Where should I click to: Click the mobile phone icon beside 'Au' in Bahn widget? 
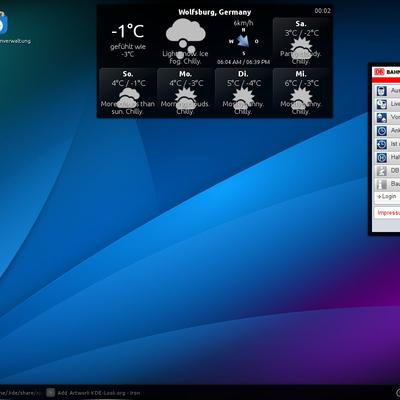pyautogui.click(x=382, y=91)
